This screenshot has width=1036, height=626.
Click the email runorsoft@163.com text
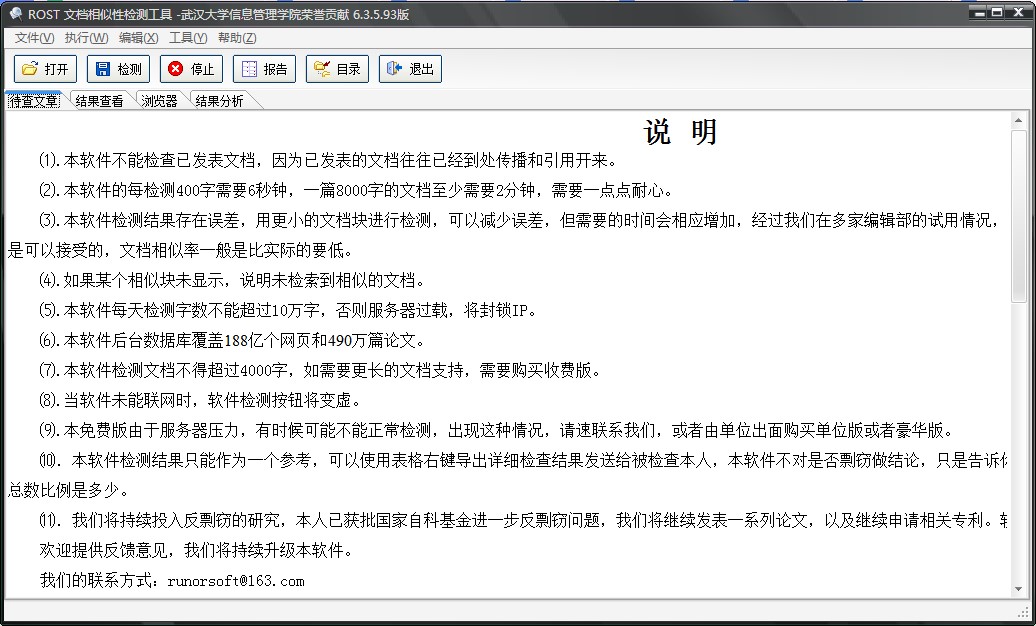tap(236, 581)
